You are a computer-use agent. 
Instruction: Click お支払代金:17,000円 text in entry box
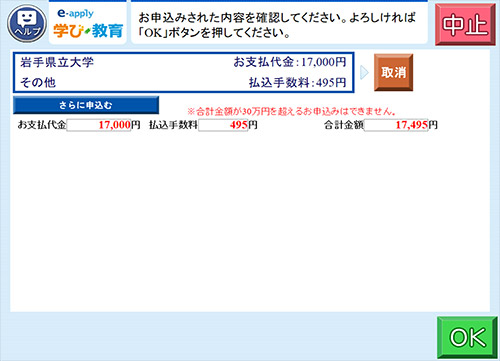(290, 62)
